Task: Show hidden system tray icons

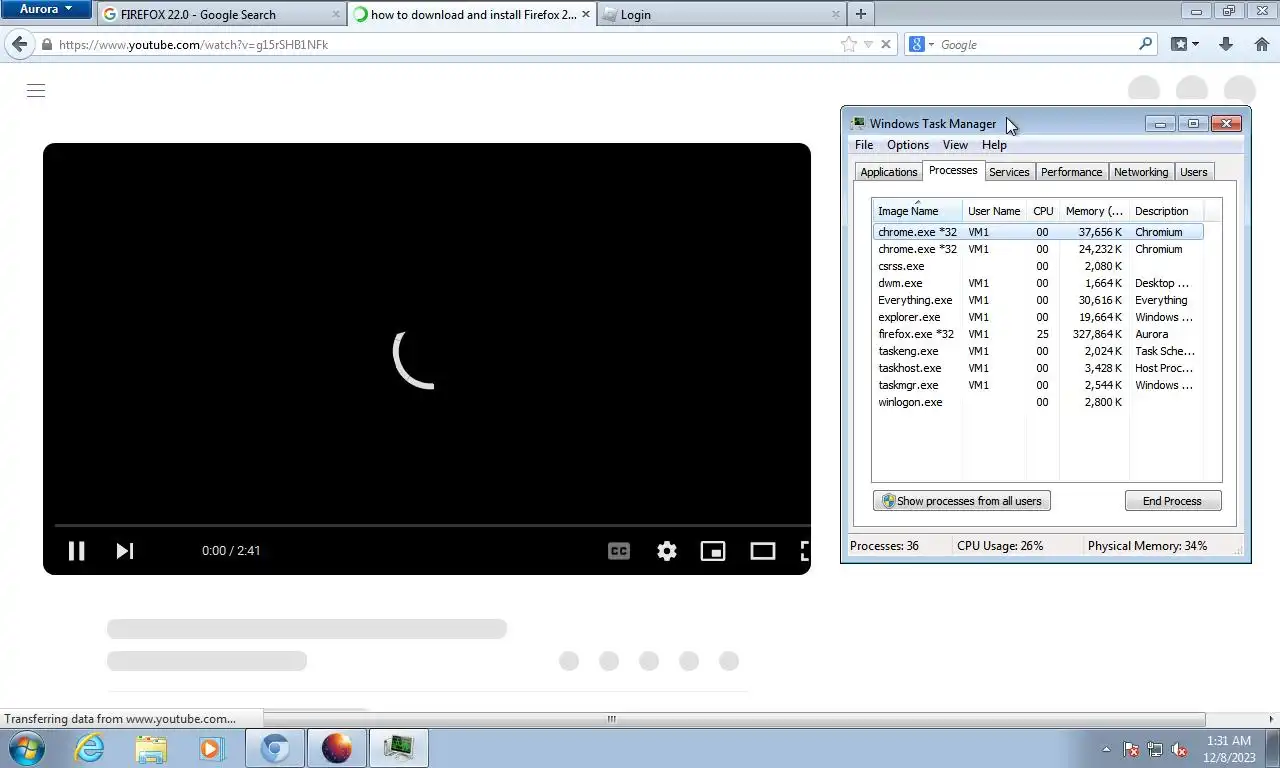Action: 1106,749
